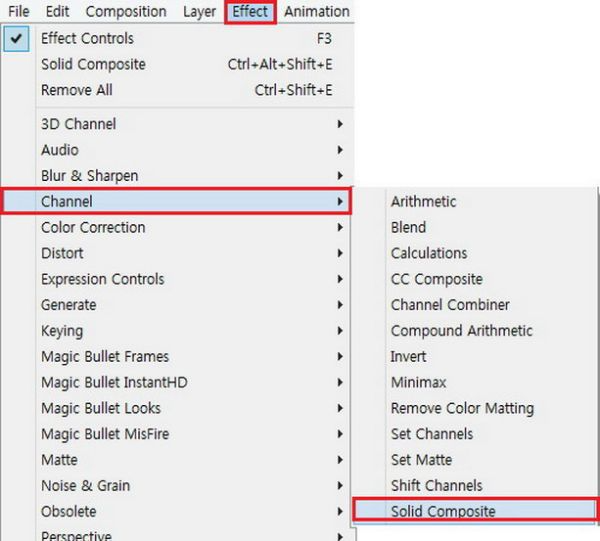The width and height of the screenshot is (600, 541).
Task: Select Solid Composite in Channel submenu
Action: click(x=443, y=511)
